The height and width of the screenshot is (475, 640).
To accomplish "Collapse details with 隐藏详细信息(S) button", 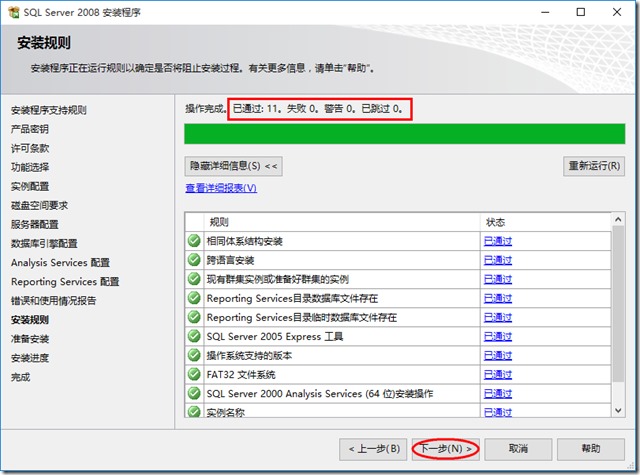I will (233, 166).
